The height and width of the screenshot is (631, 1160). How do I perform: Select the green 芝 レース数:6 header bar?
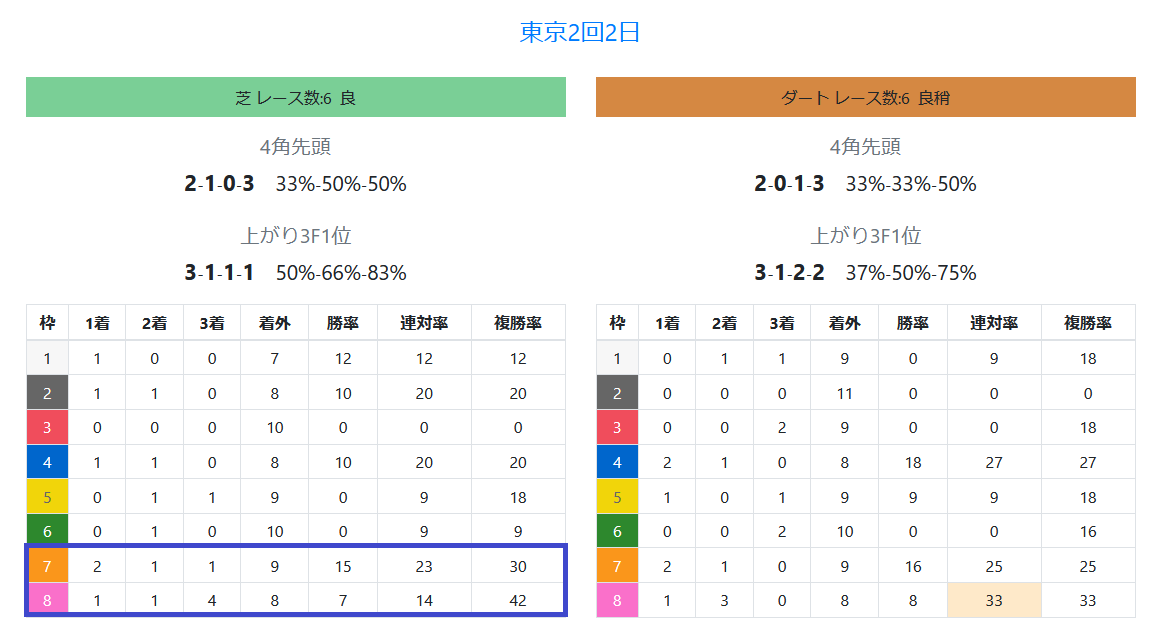coord(296,97)
